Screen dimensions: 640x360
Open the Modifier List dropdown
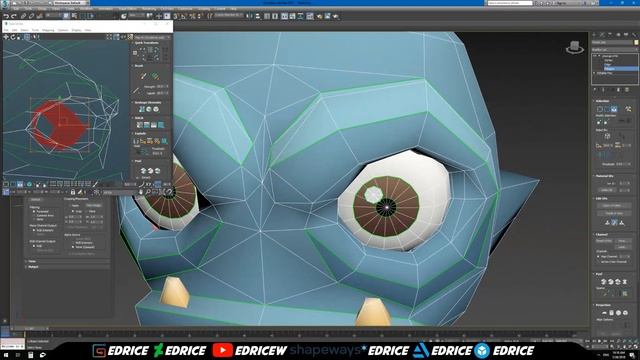pyautogui.click(x=615, y=49)
